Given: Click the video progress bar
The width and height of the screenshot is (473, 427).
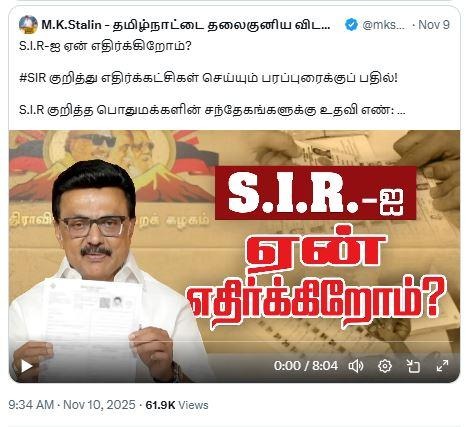Looking at the screenshot, I should [234, 341].
